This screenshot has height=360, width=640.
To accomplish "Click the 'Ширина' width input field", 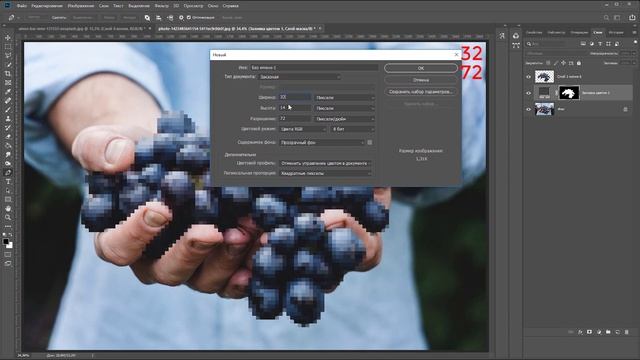I will click(x=295, y=98).
